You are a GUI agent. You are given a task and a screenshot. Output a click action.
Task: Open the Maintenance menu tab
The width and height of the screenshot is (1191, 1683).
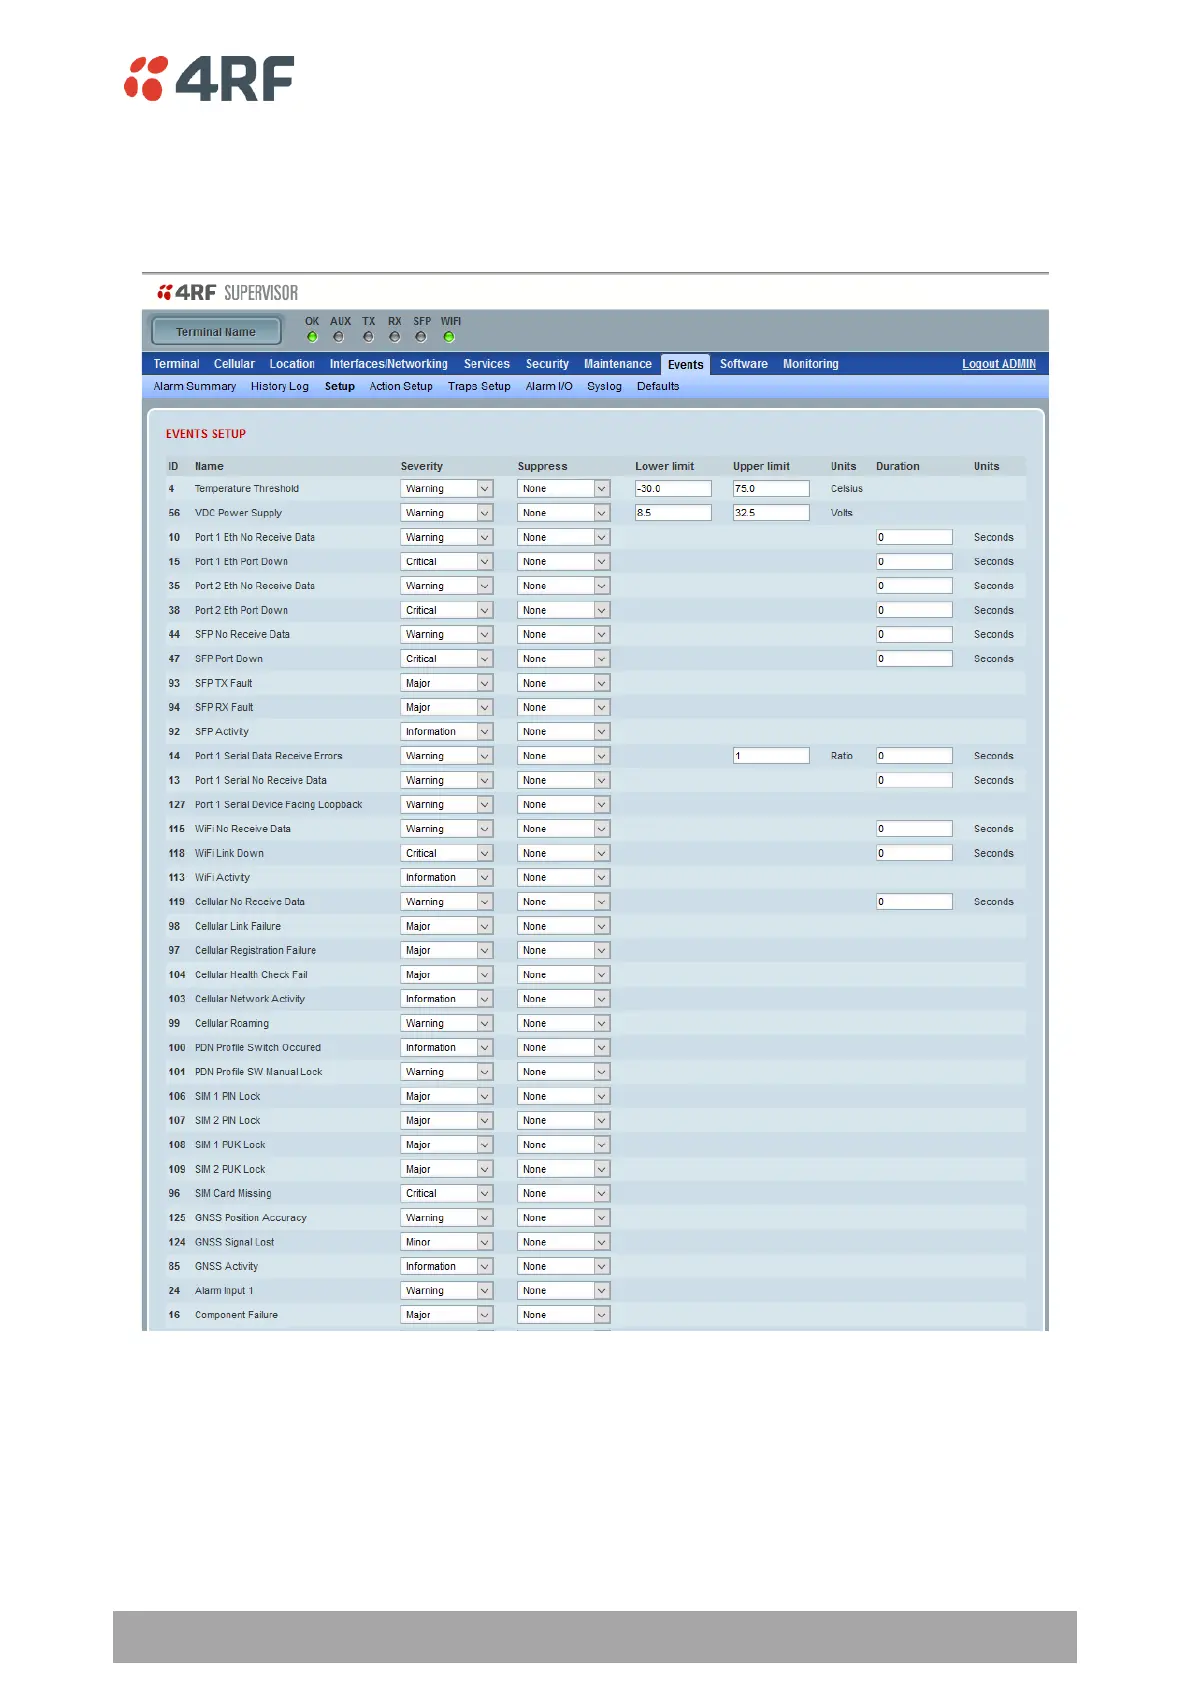coord(617,364)
